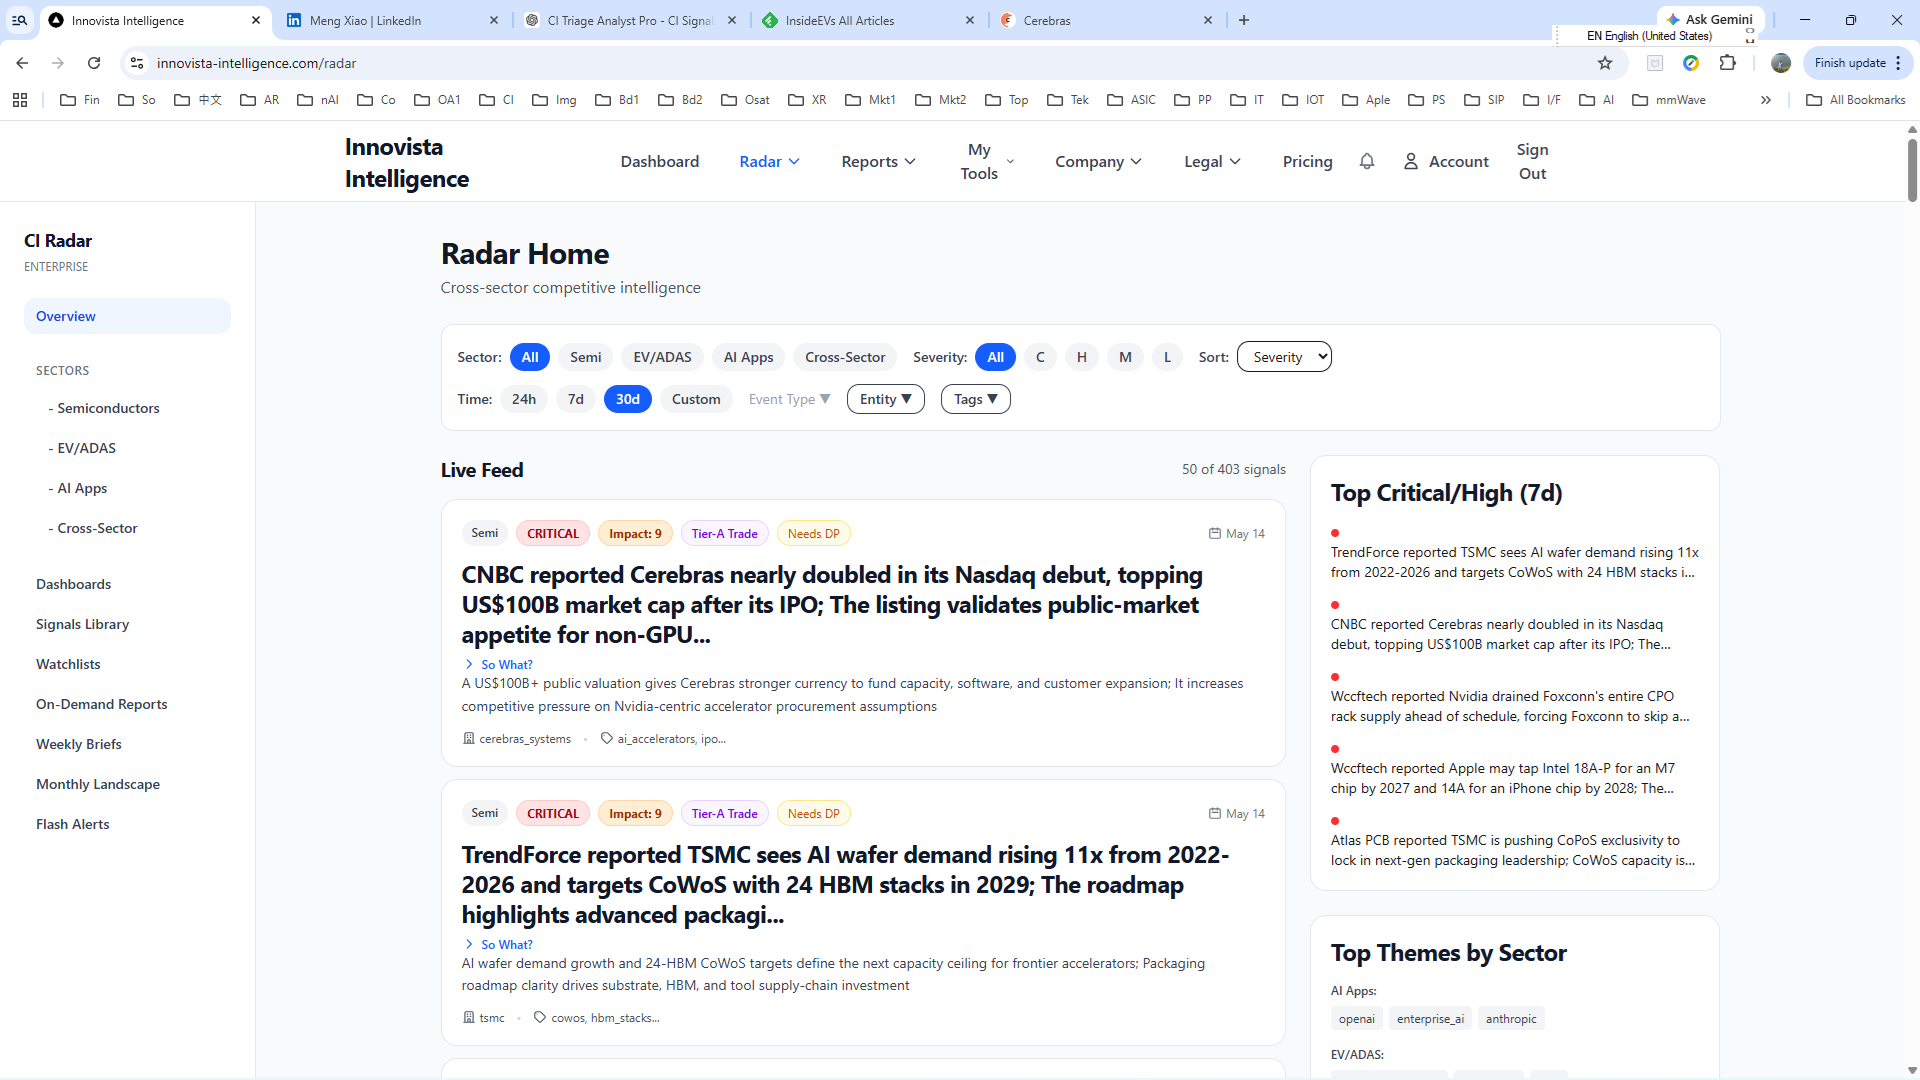This screenshot has height=1080, width=1920.
Task: Expand So What? on Cerebras card
Action: pos(498,664)
